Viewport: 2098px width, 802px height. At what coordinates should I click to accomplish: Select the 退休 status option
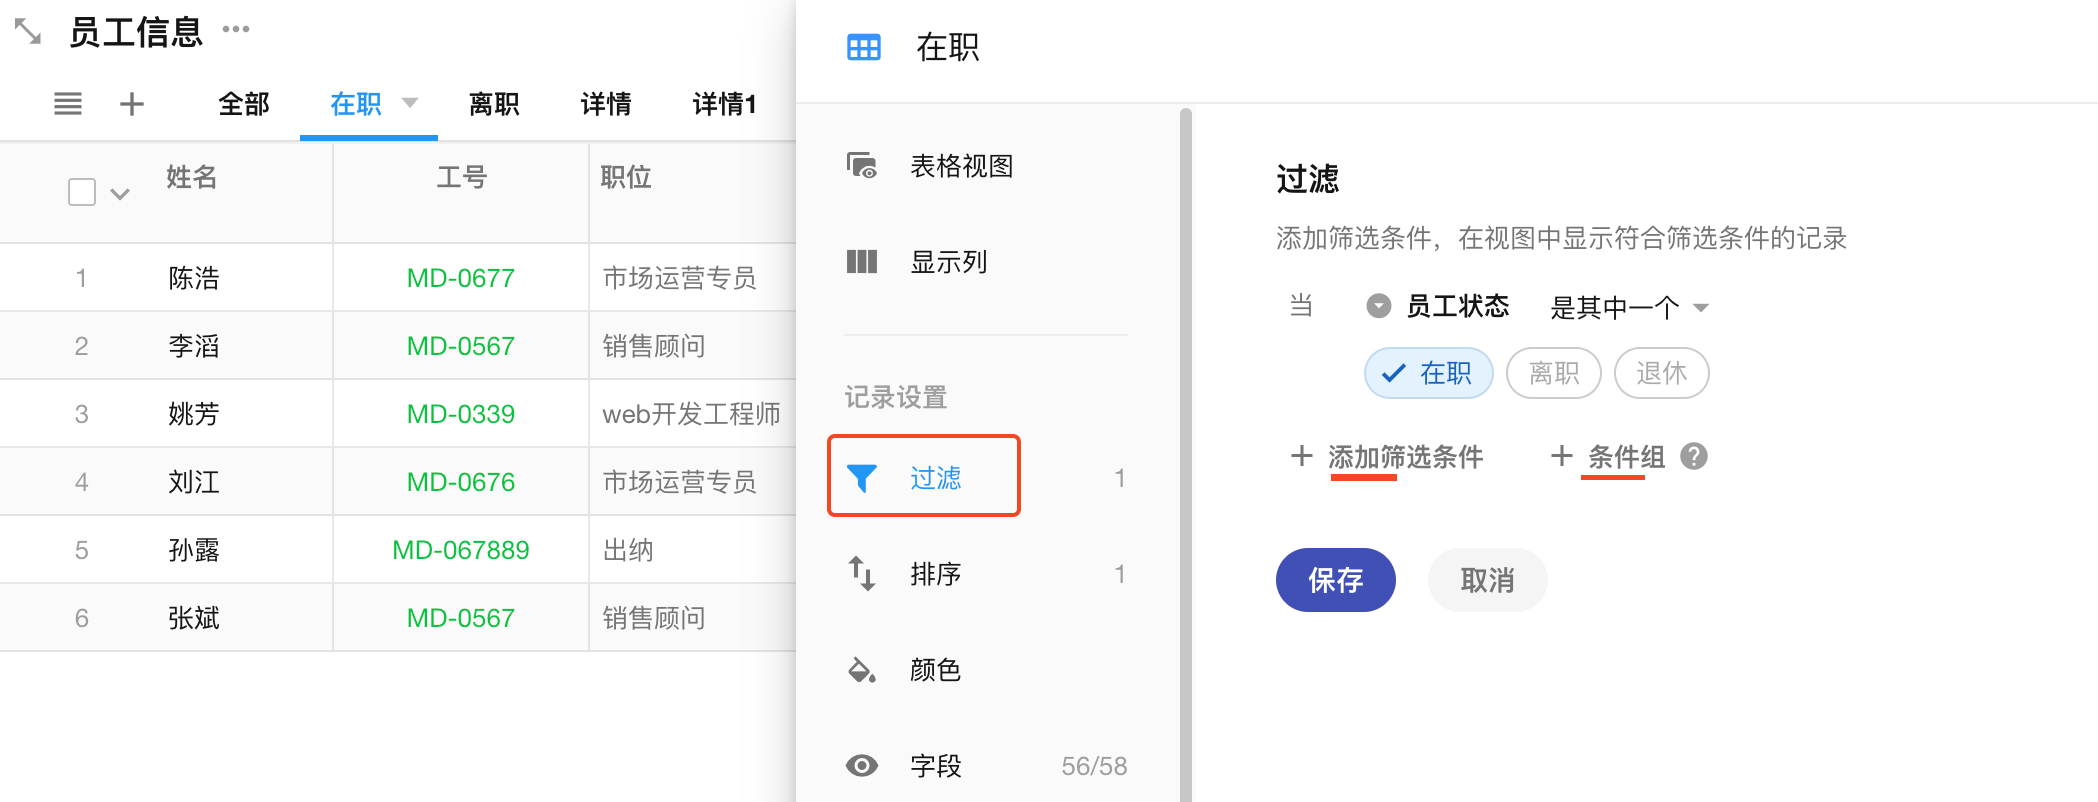(1661, 374)
